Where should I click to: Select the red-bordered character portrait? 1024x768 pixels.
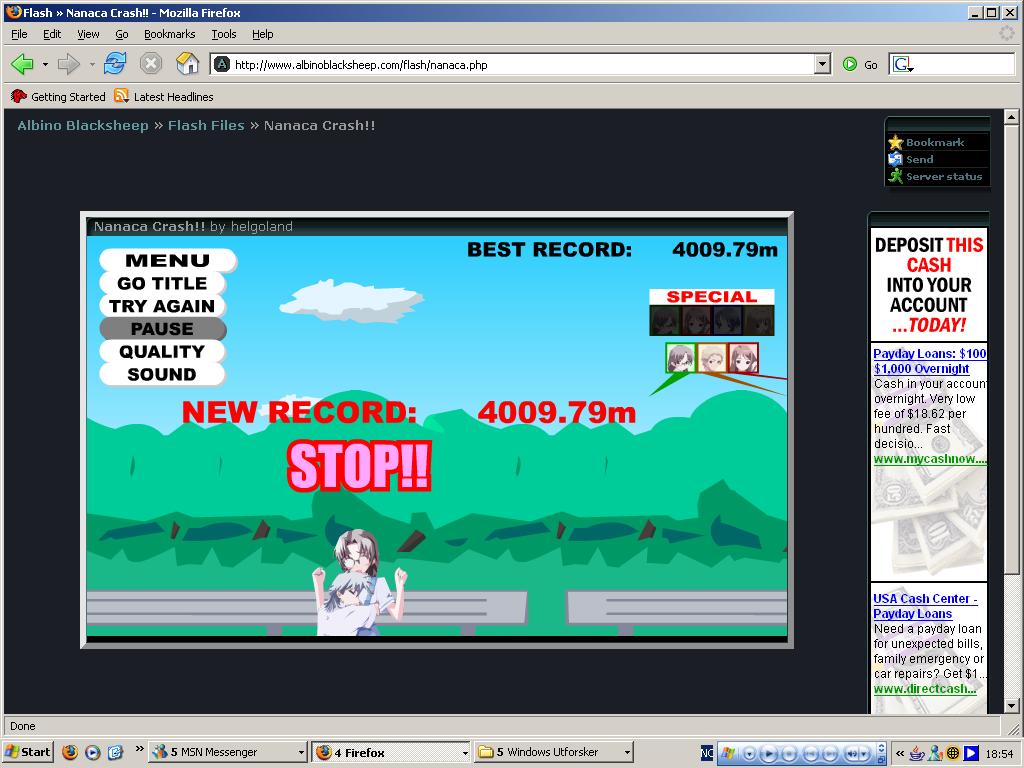[x=743, y=358]
